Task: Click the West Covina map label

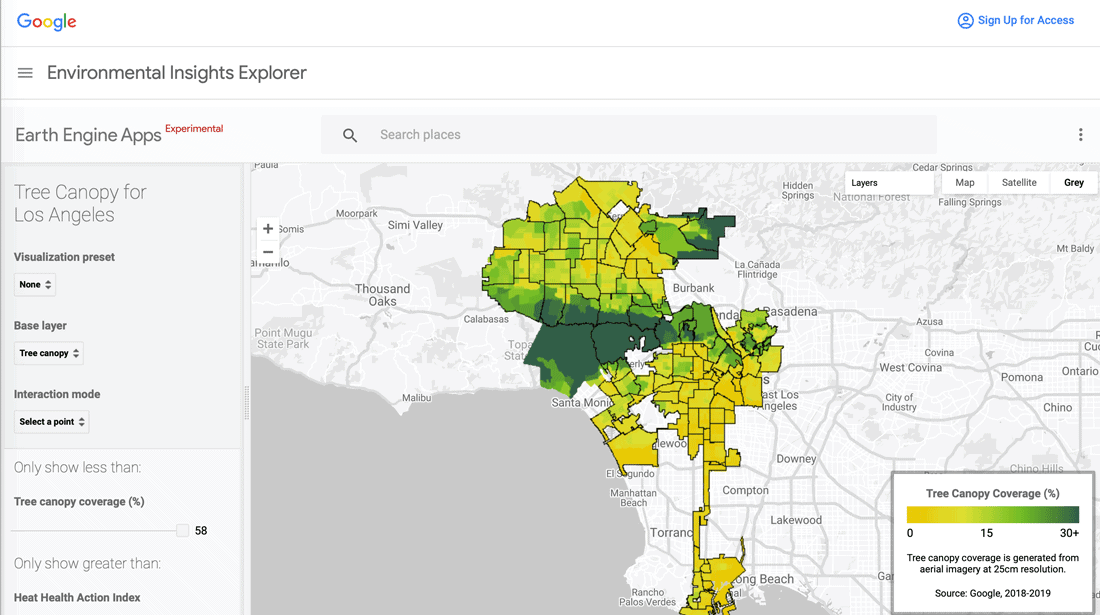Action: click(911, 367)
